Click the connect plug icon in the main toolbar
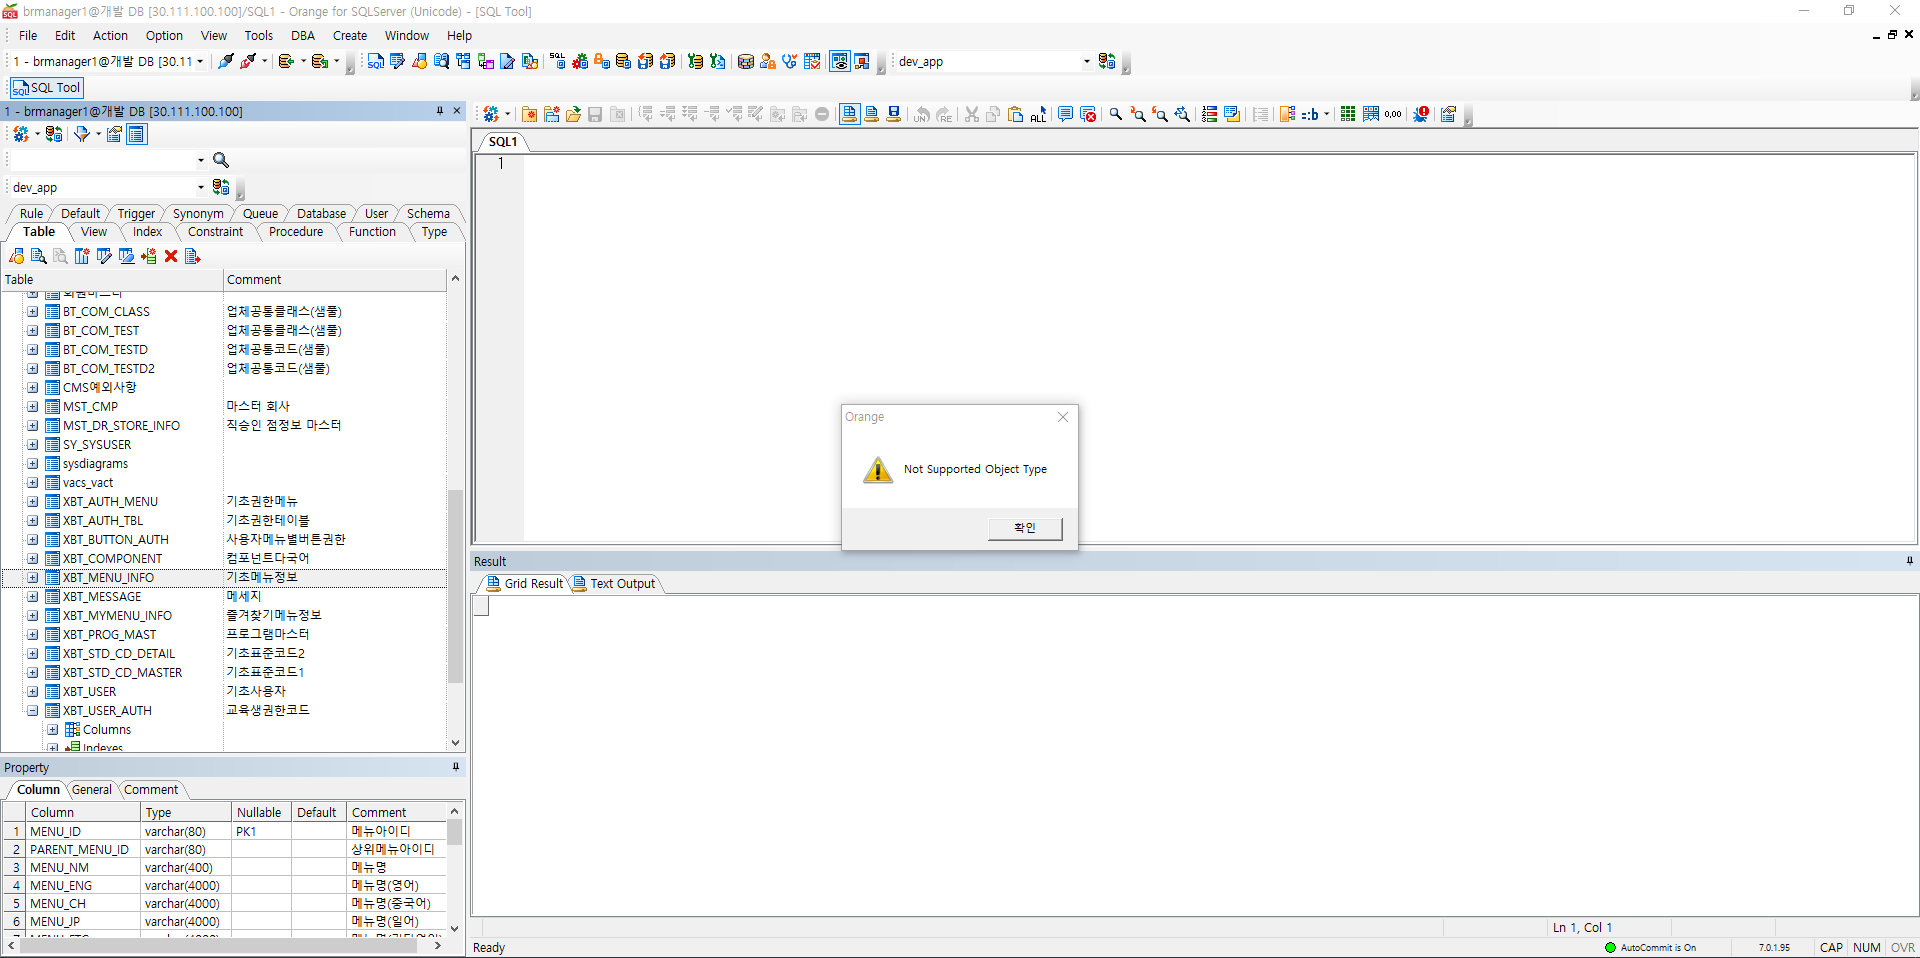Image resolution: width=1920 pixels, height=958 pixels. pos(226,62)
